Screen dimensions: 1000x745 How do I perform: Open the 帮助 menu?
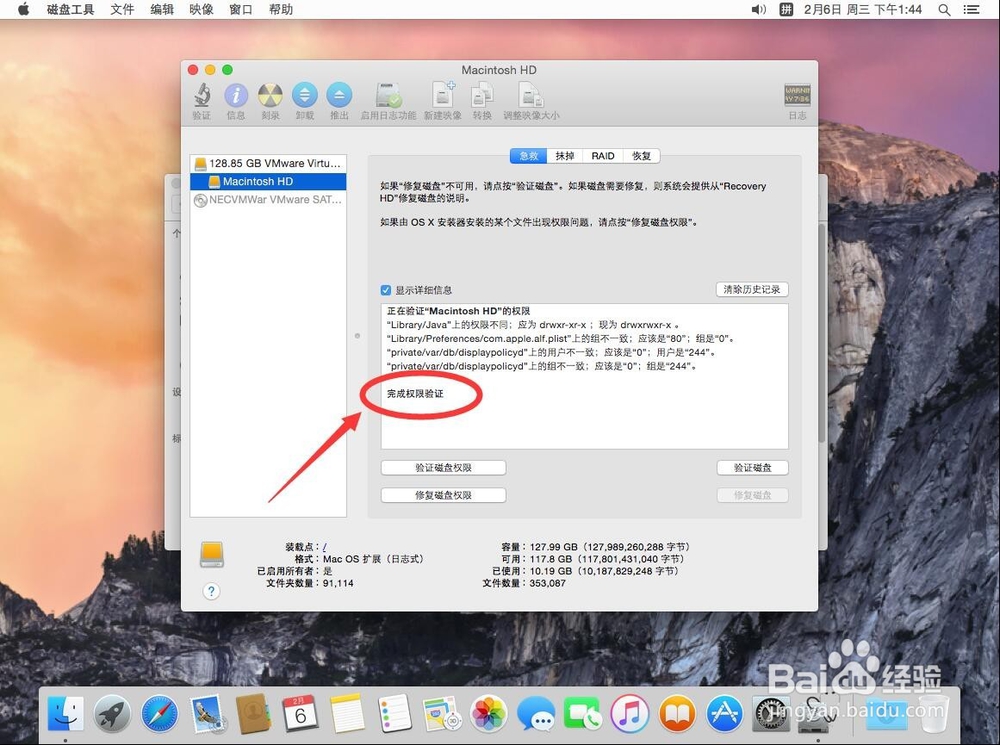pos(280,10)
